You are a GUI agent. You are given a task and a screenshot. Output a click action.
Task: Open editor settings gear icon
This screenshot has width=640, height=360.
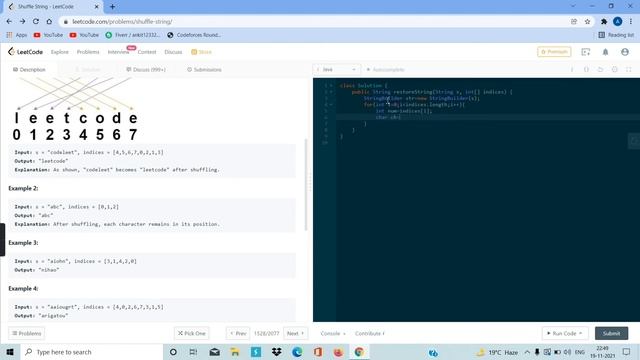614,70
